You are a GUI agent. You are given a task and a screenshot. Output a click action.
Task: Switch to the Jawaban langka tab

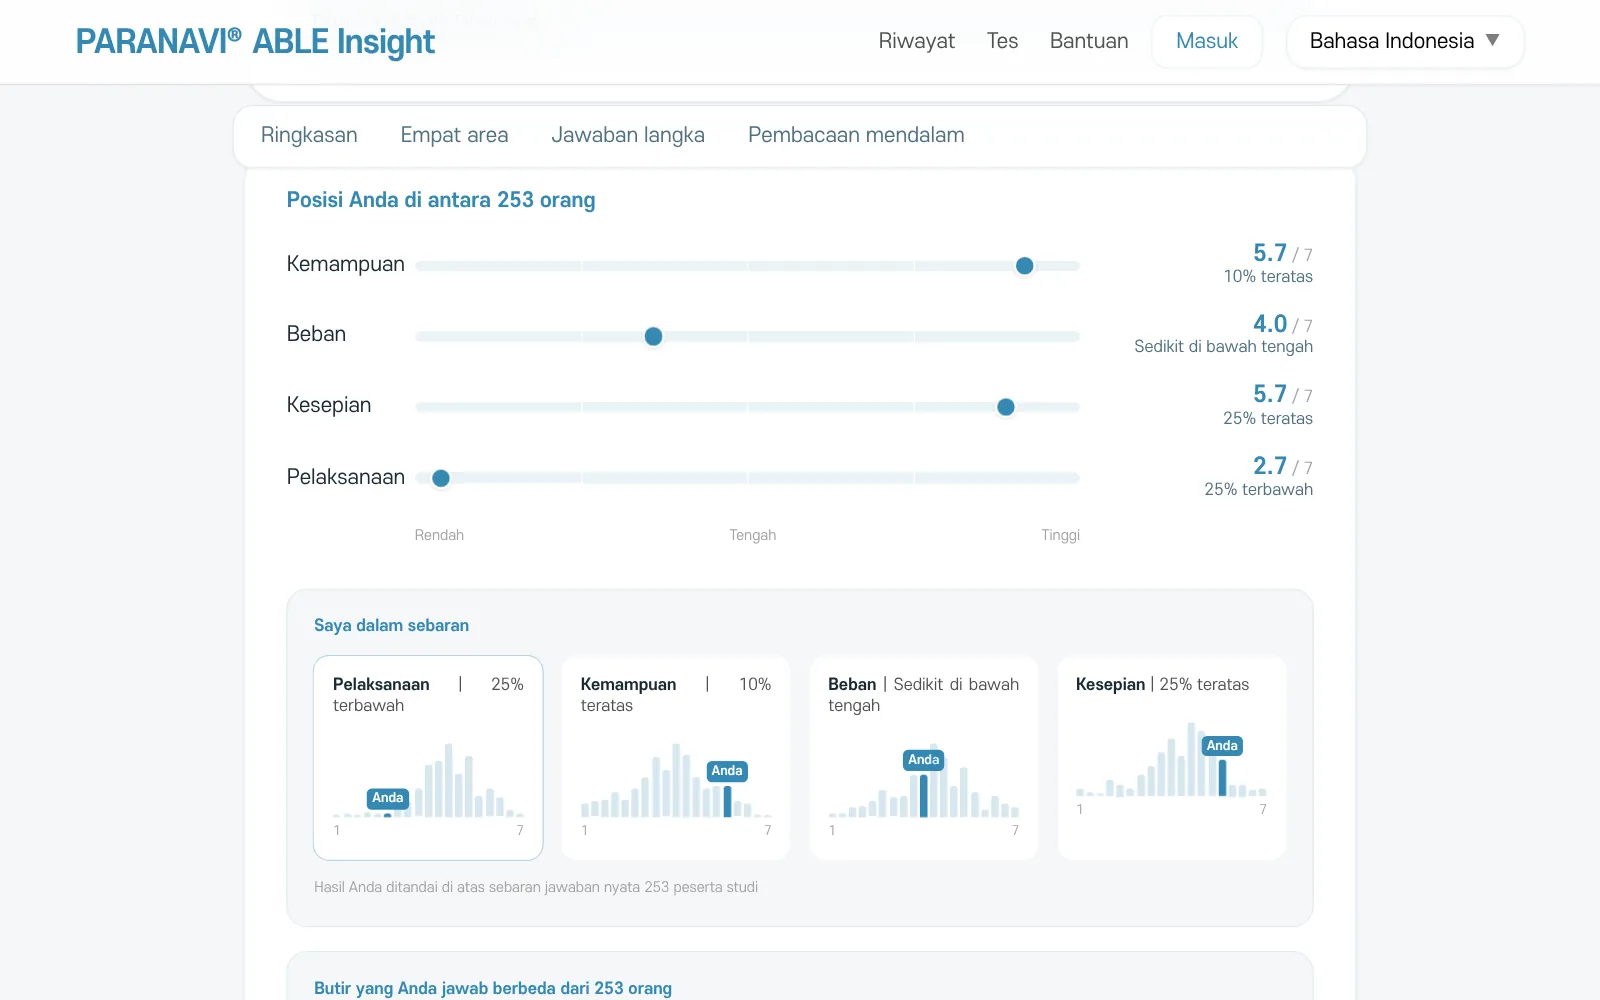click(x=628, y=135)
